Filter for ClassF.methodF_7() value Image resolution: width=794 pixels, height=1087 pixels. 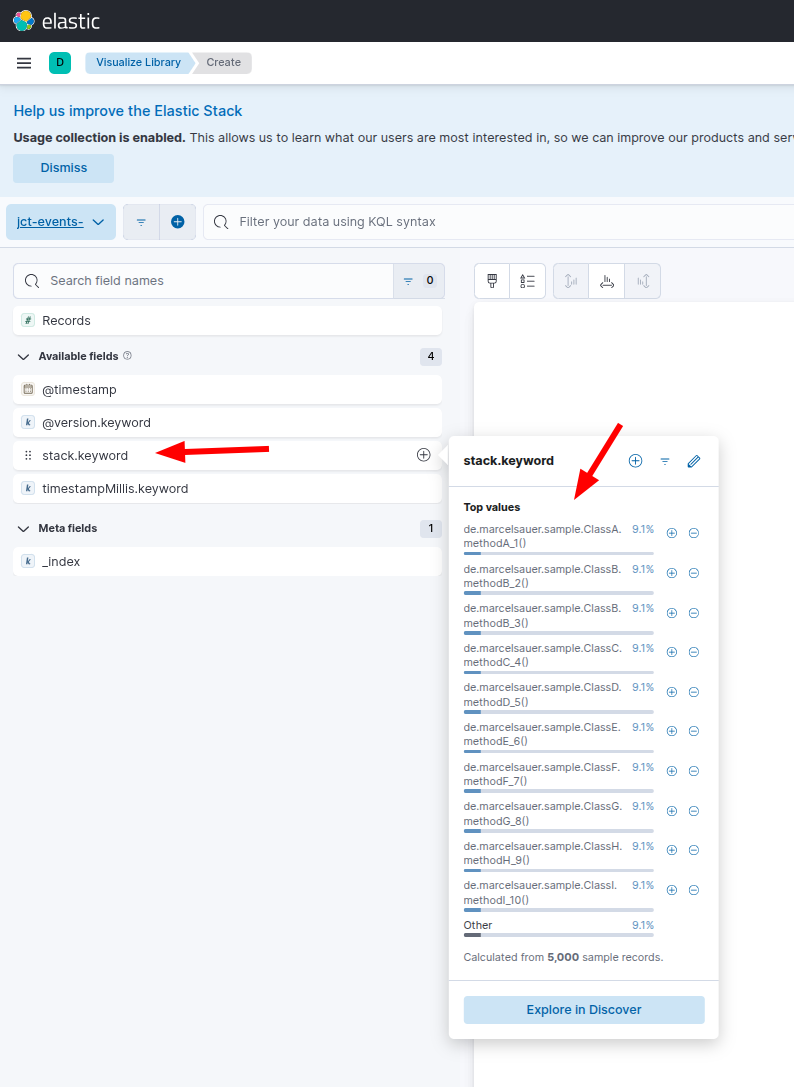point(672,771)
